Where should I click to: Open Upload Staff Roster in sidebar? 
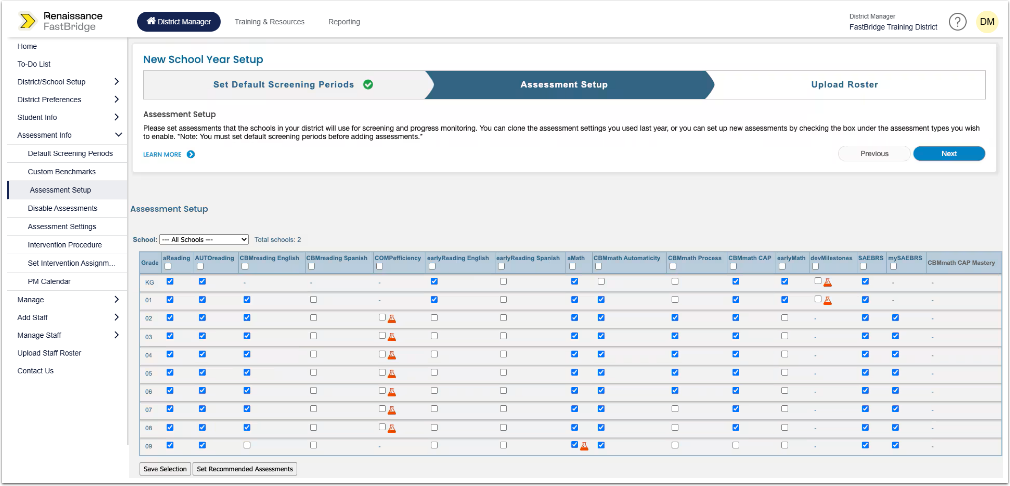pyautogui.click(x=49, y=353)
